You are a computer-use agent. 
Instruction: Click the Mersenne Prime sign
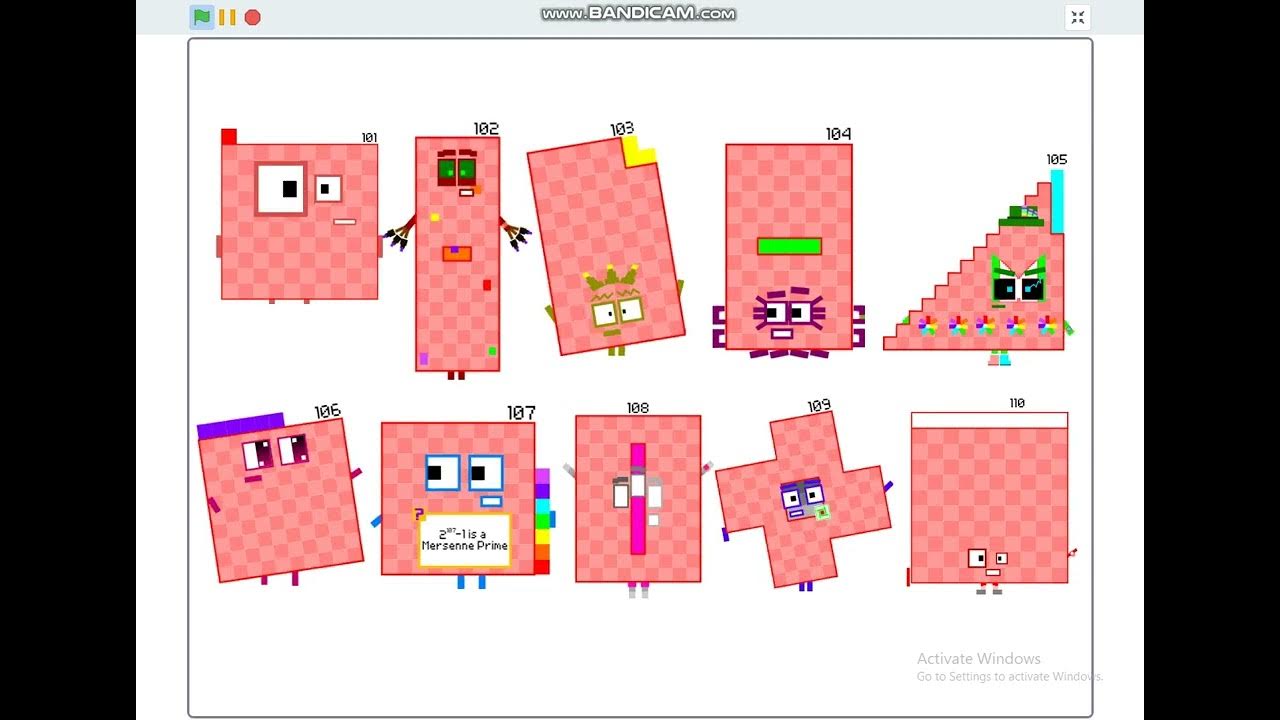(x=465, y=540)
